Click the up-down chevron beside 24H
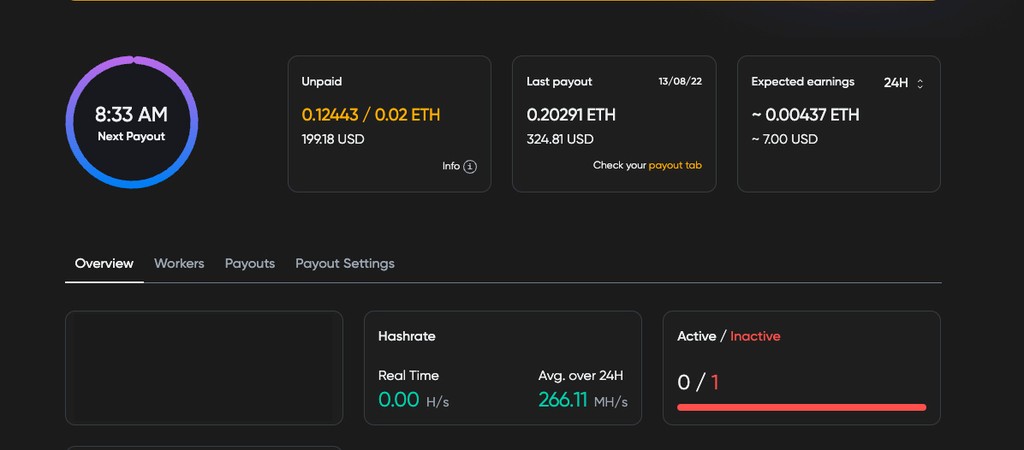This screenshot has height=450, width=1024. click(920, 84)
